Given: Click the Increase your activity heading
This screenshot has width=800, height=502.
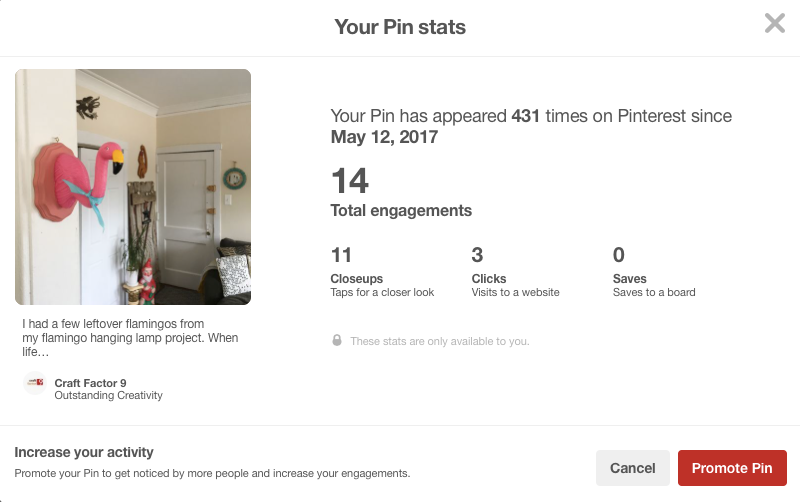Looking at the screenshot, I should coord(84,453).
